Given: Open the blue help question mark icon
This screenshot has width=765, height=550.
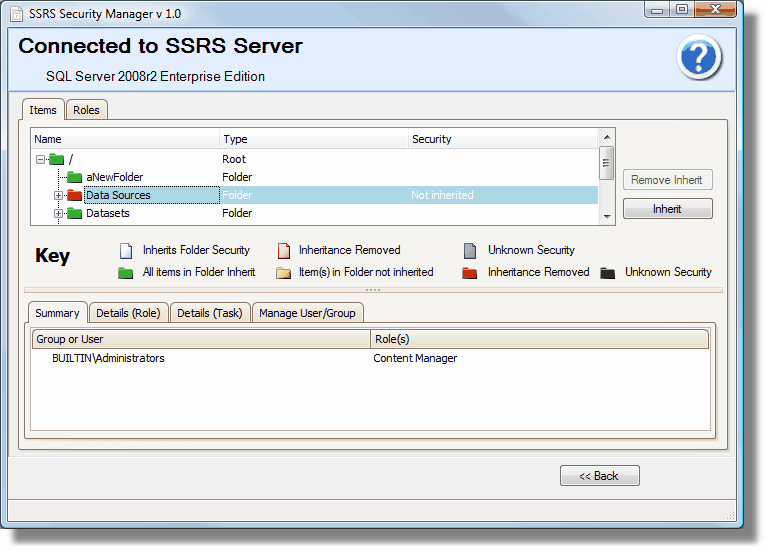Looking at the screenshot, I should click(698, 57).
